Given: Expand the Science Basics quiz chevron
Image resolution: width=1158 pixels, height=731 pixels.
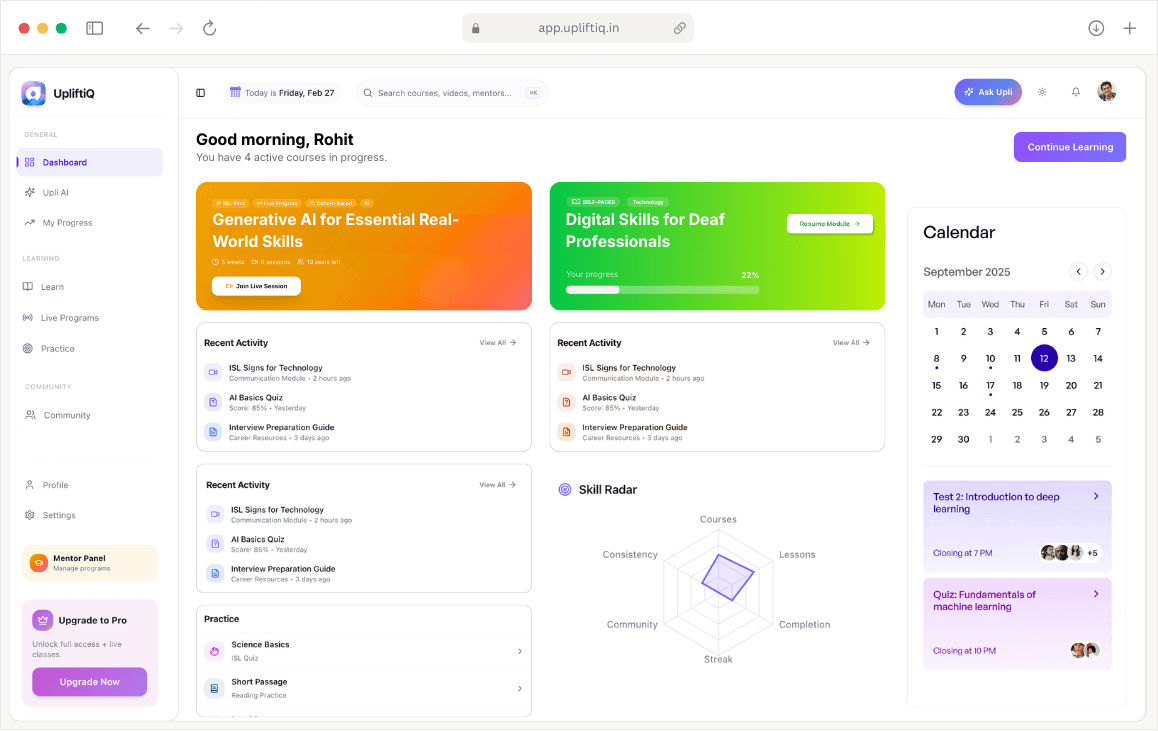Looking at the screenshot, I should click(519, 650).
